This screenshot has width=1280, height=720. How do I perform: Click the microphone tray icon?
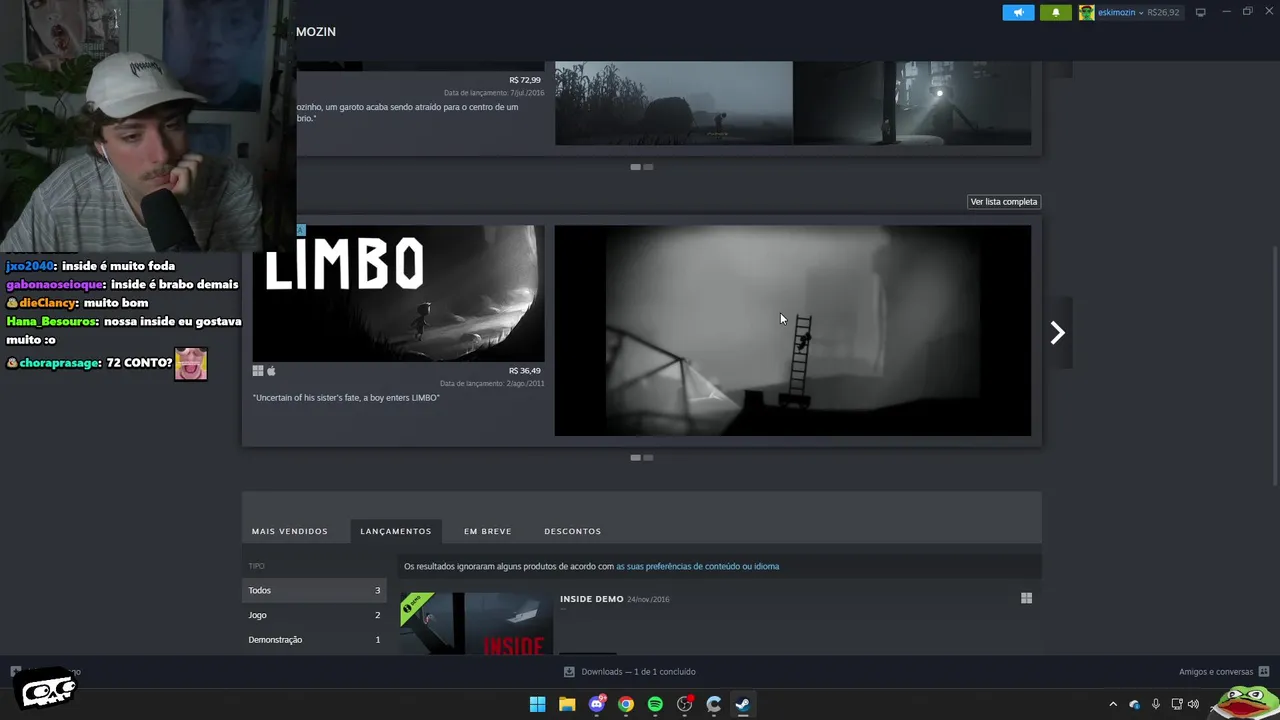(1156, 704)
